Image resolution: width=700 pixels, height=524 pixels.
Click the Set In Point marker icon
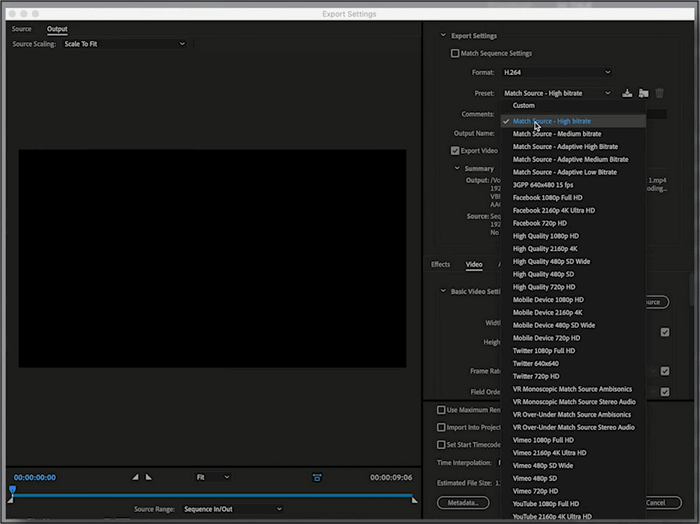136,477
